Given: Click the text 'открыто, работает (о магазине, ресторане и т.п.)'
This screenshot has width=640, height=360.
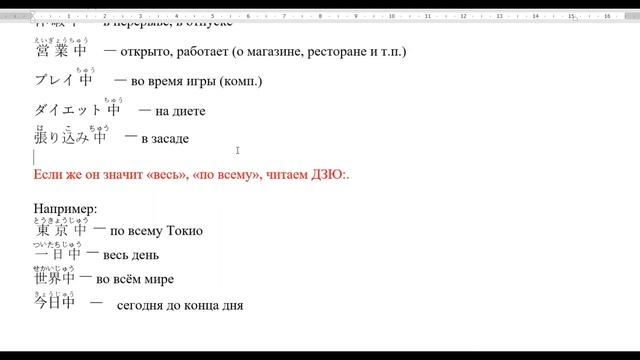Looking at the screenshot, I should tap(263, 52).
